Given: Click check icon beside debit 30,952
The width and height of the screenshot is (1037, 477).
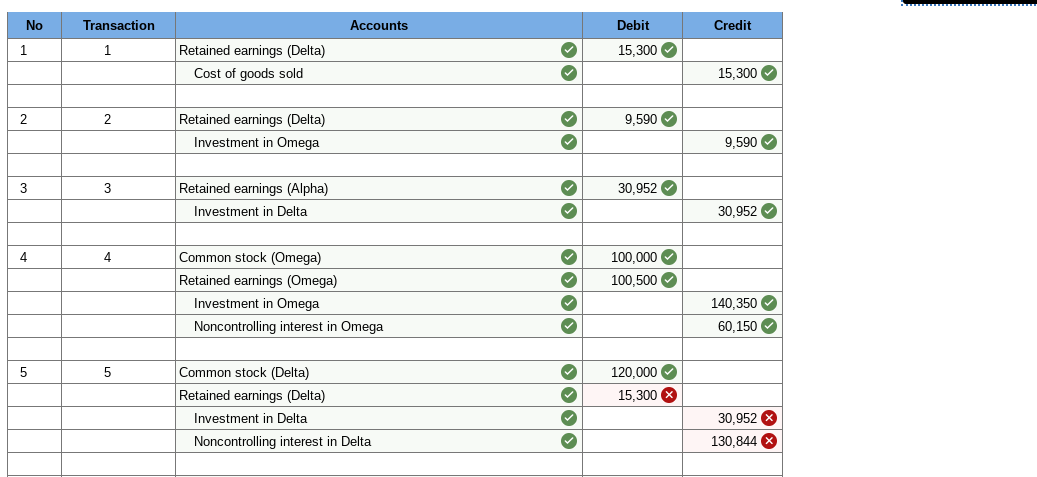Looking at the screenshot, I should [x=669, y=188].
